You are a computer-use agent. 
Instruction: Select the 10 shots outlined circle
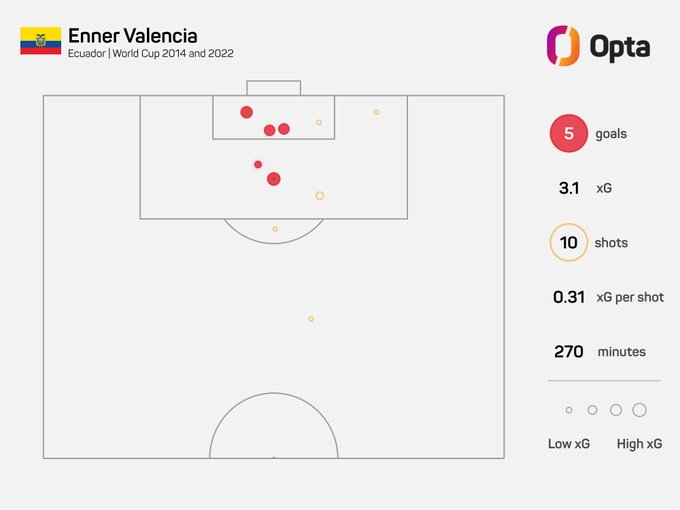(x=569, y=242)
